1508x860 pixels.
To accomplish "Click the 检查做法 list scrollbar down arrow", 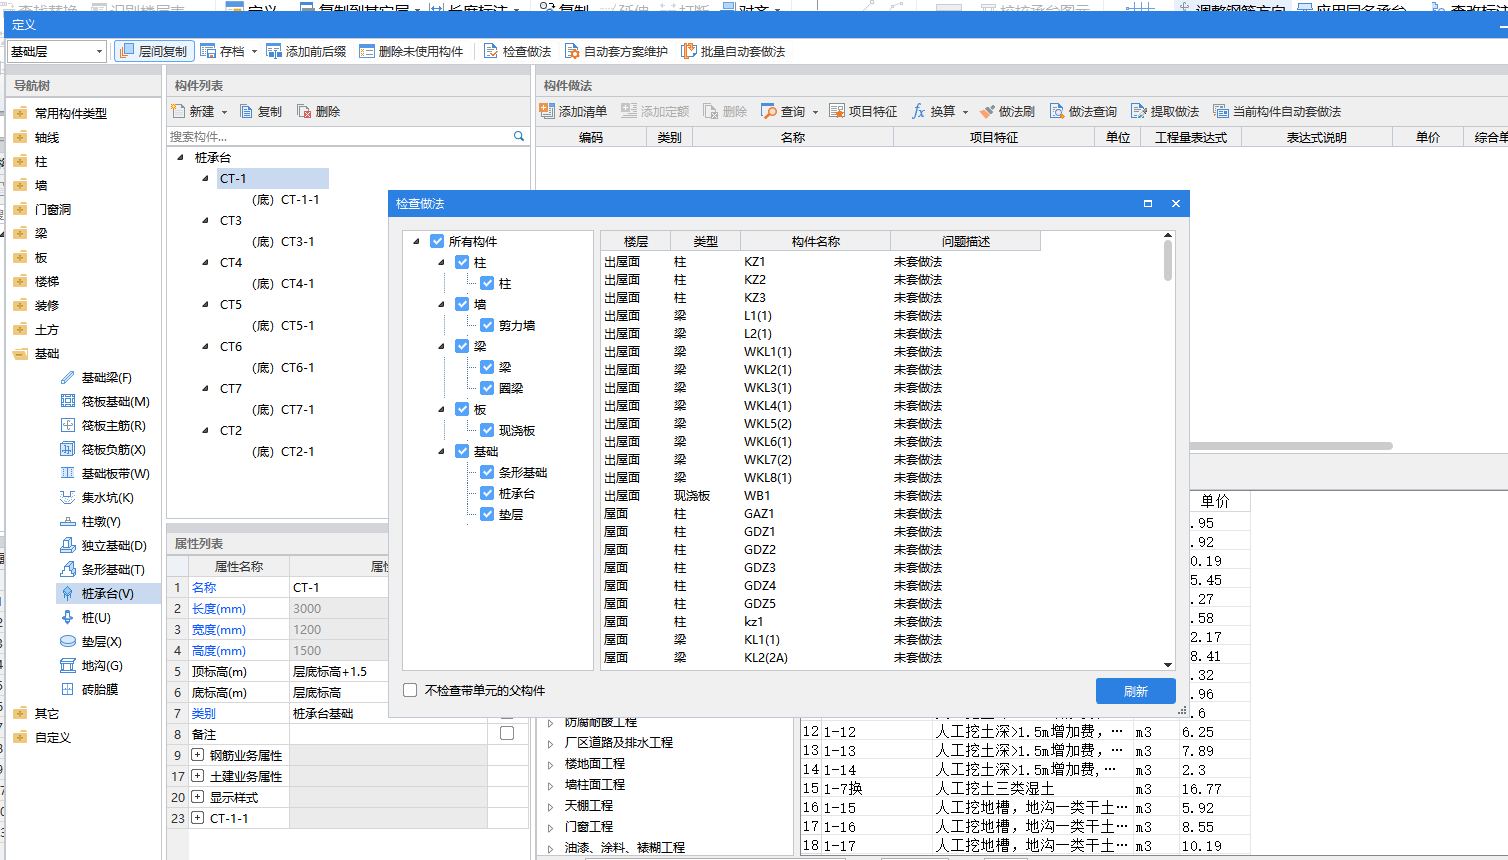I will [x=1168, y=665].
